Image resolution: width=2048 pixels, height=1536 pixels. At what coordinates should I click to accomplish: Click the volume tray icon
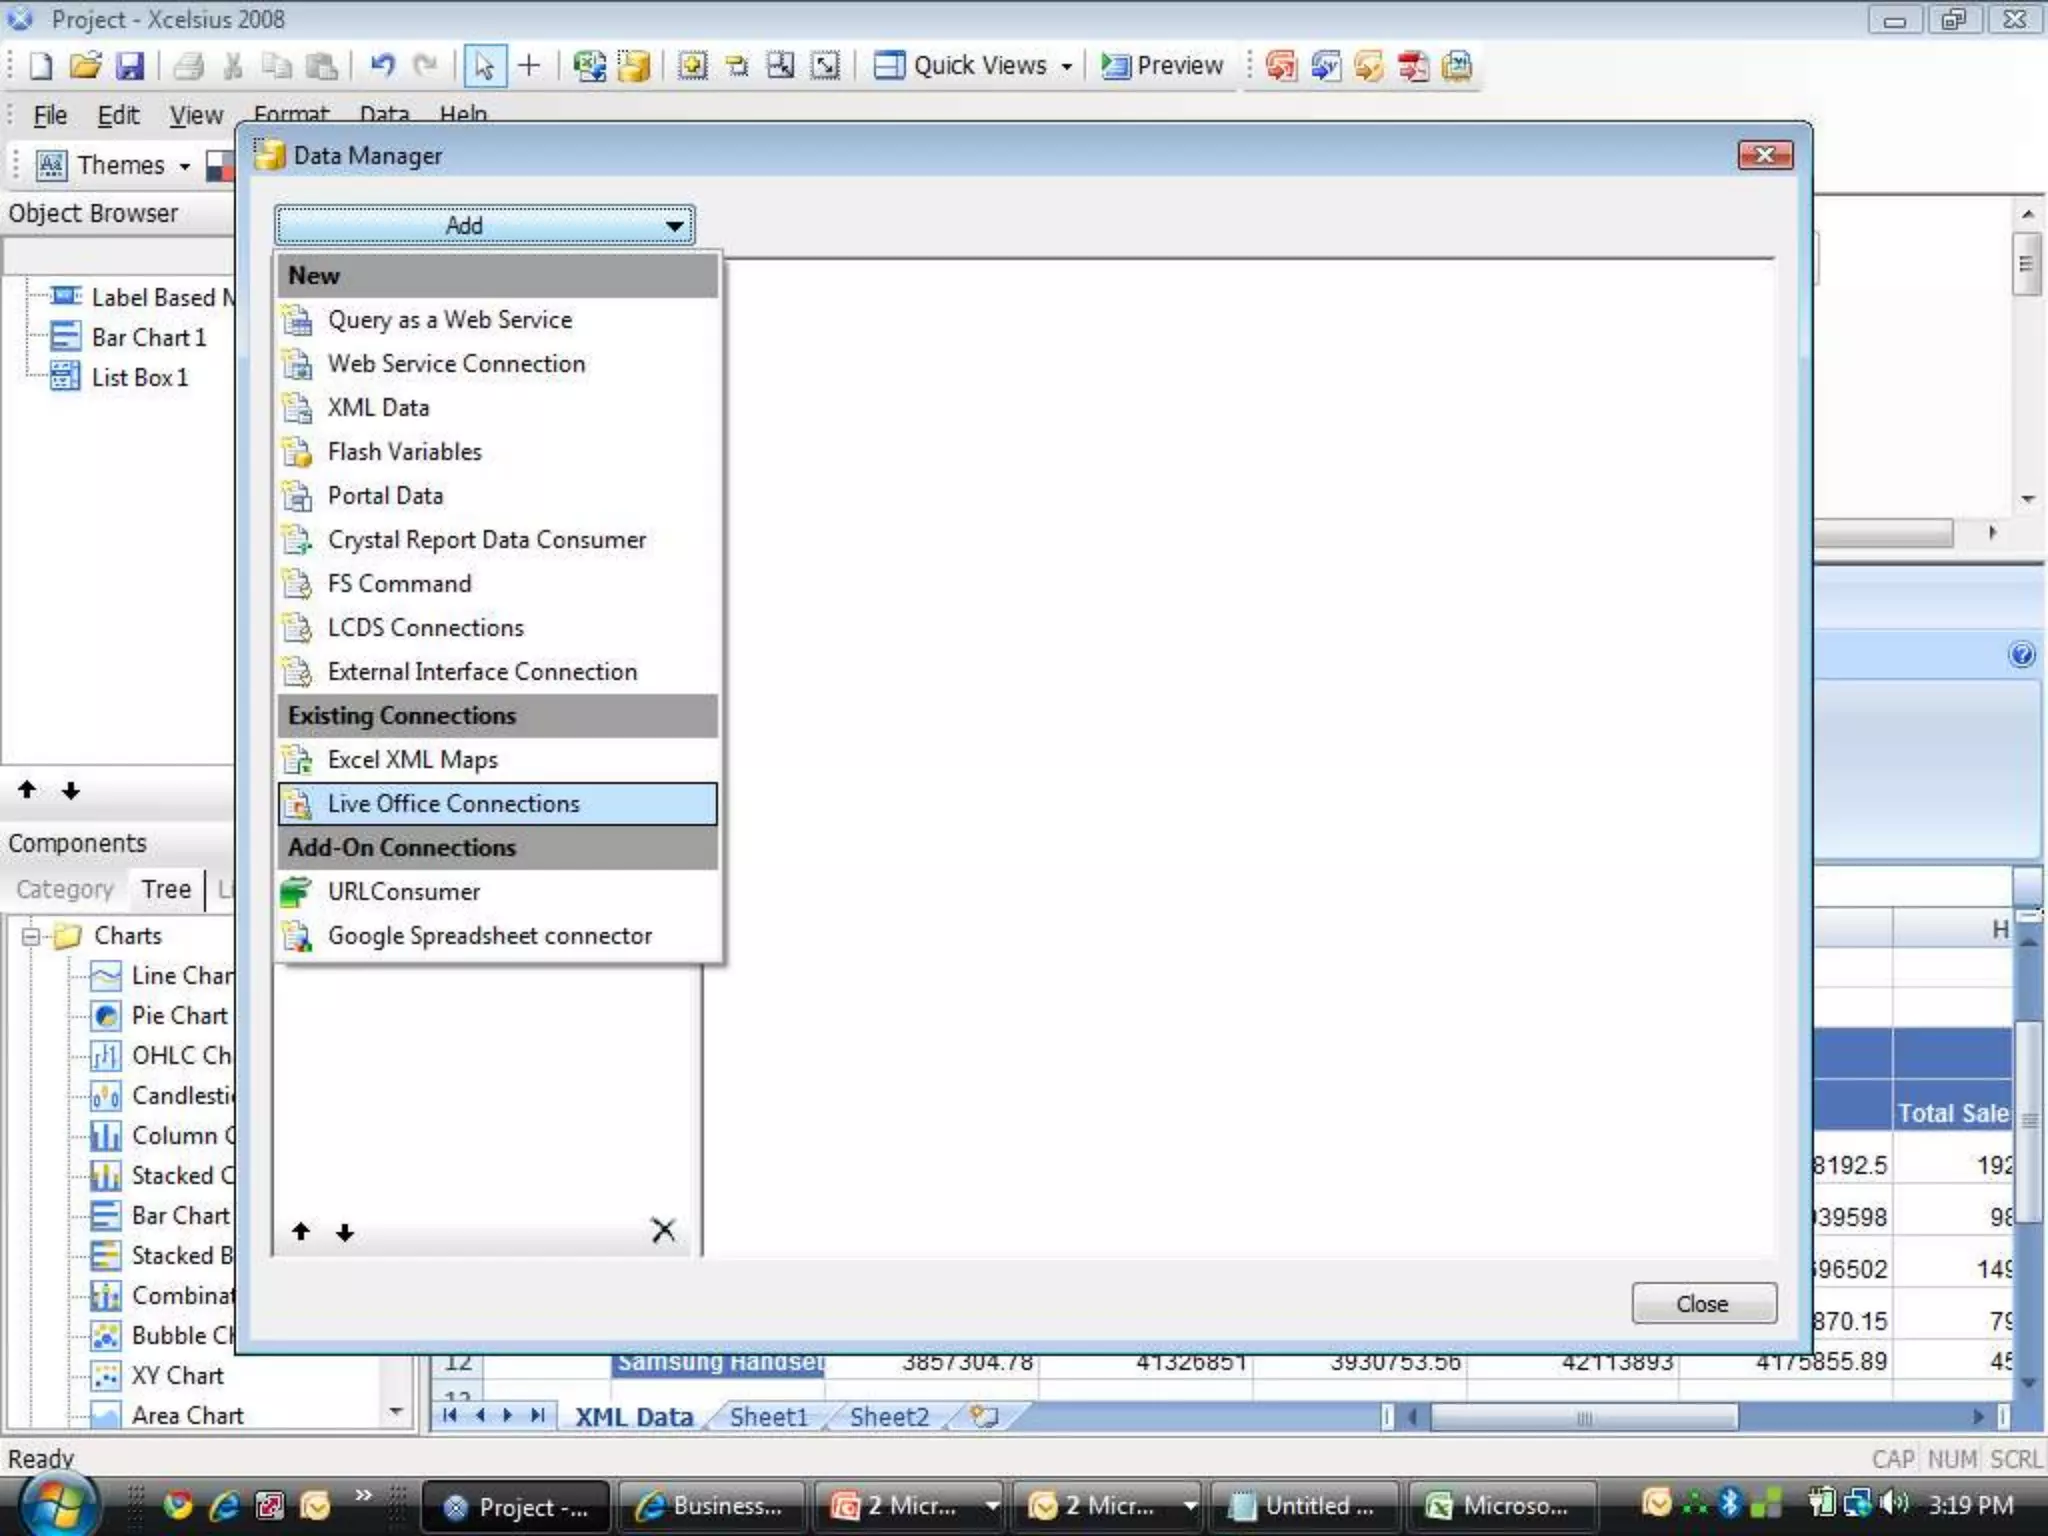click(x=1895, y=1503)
